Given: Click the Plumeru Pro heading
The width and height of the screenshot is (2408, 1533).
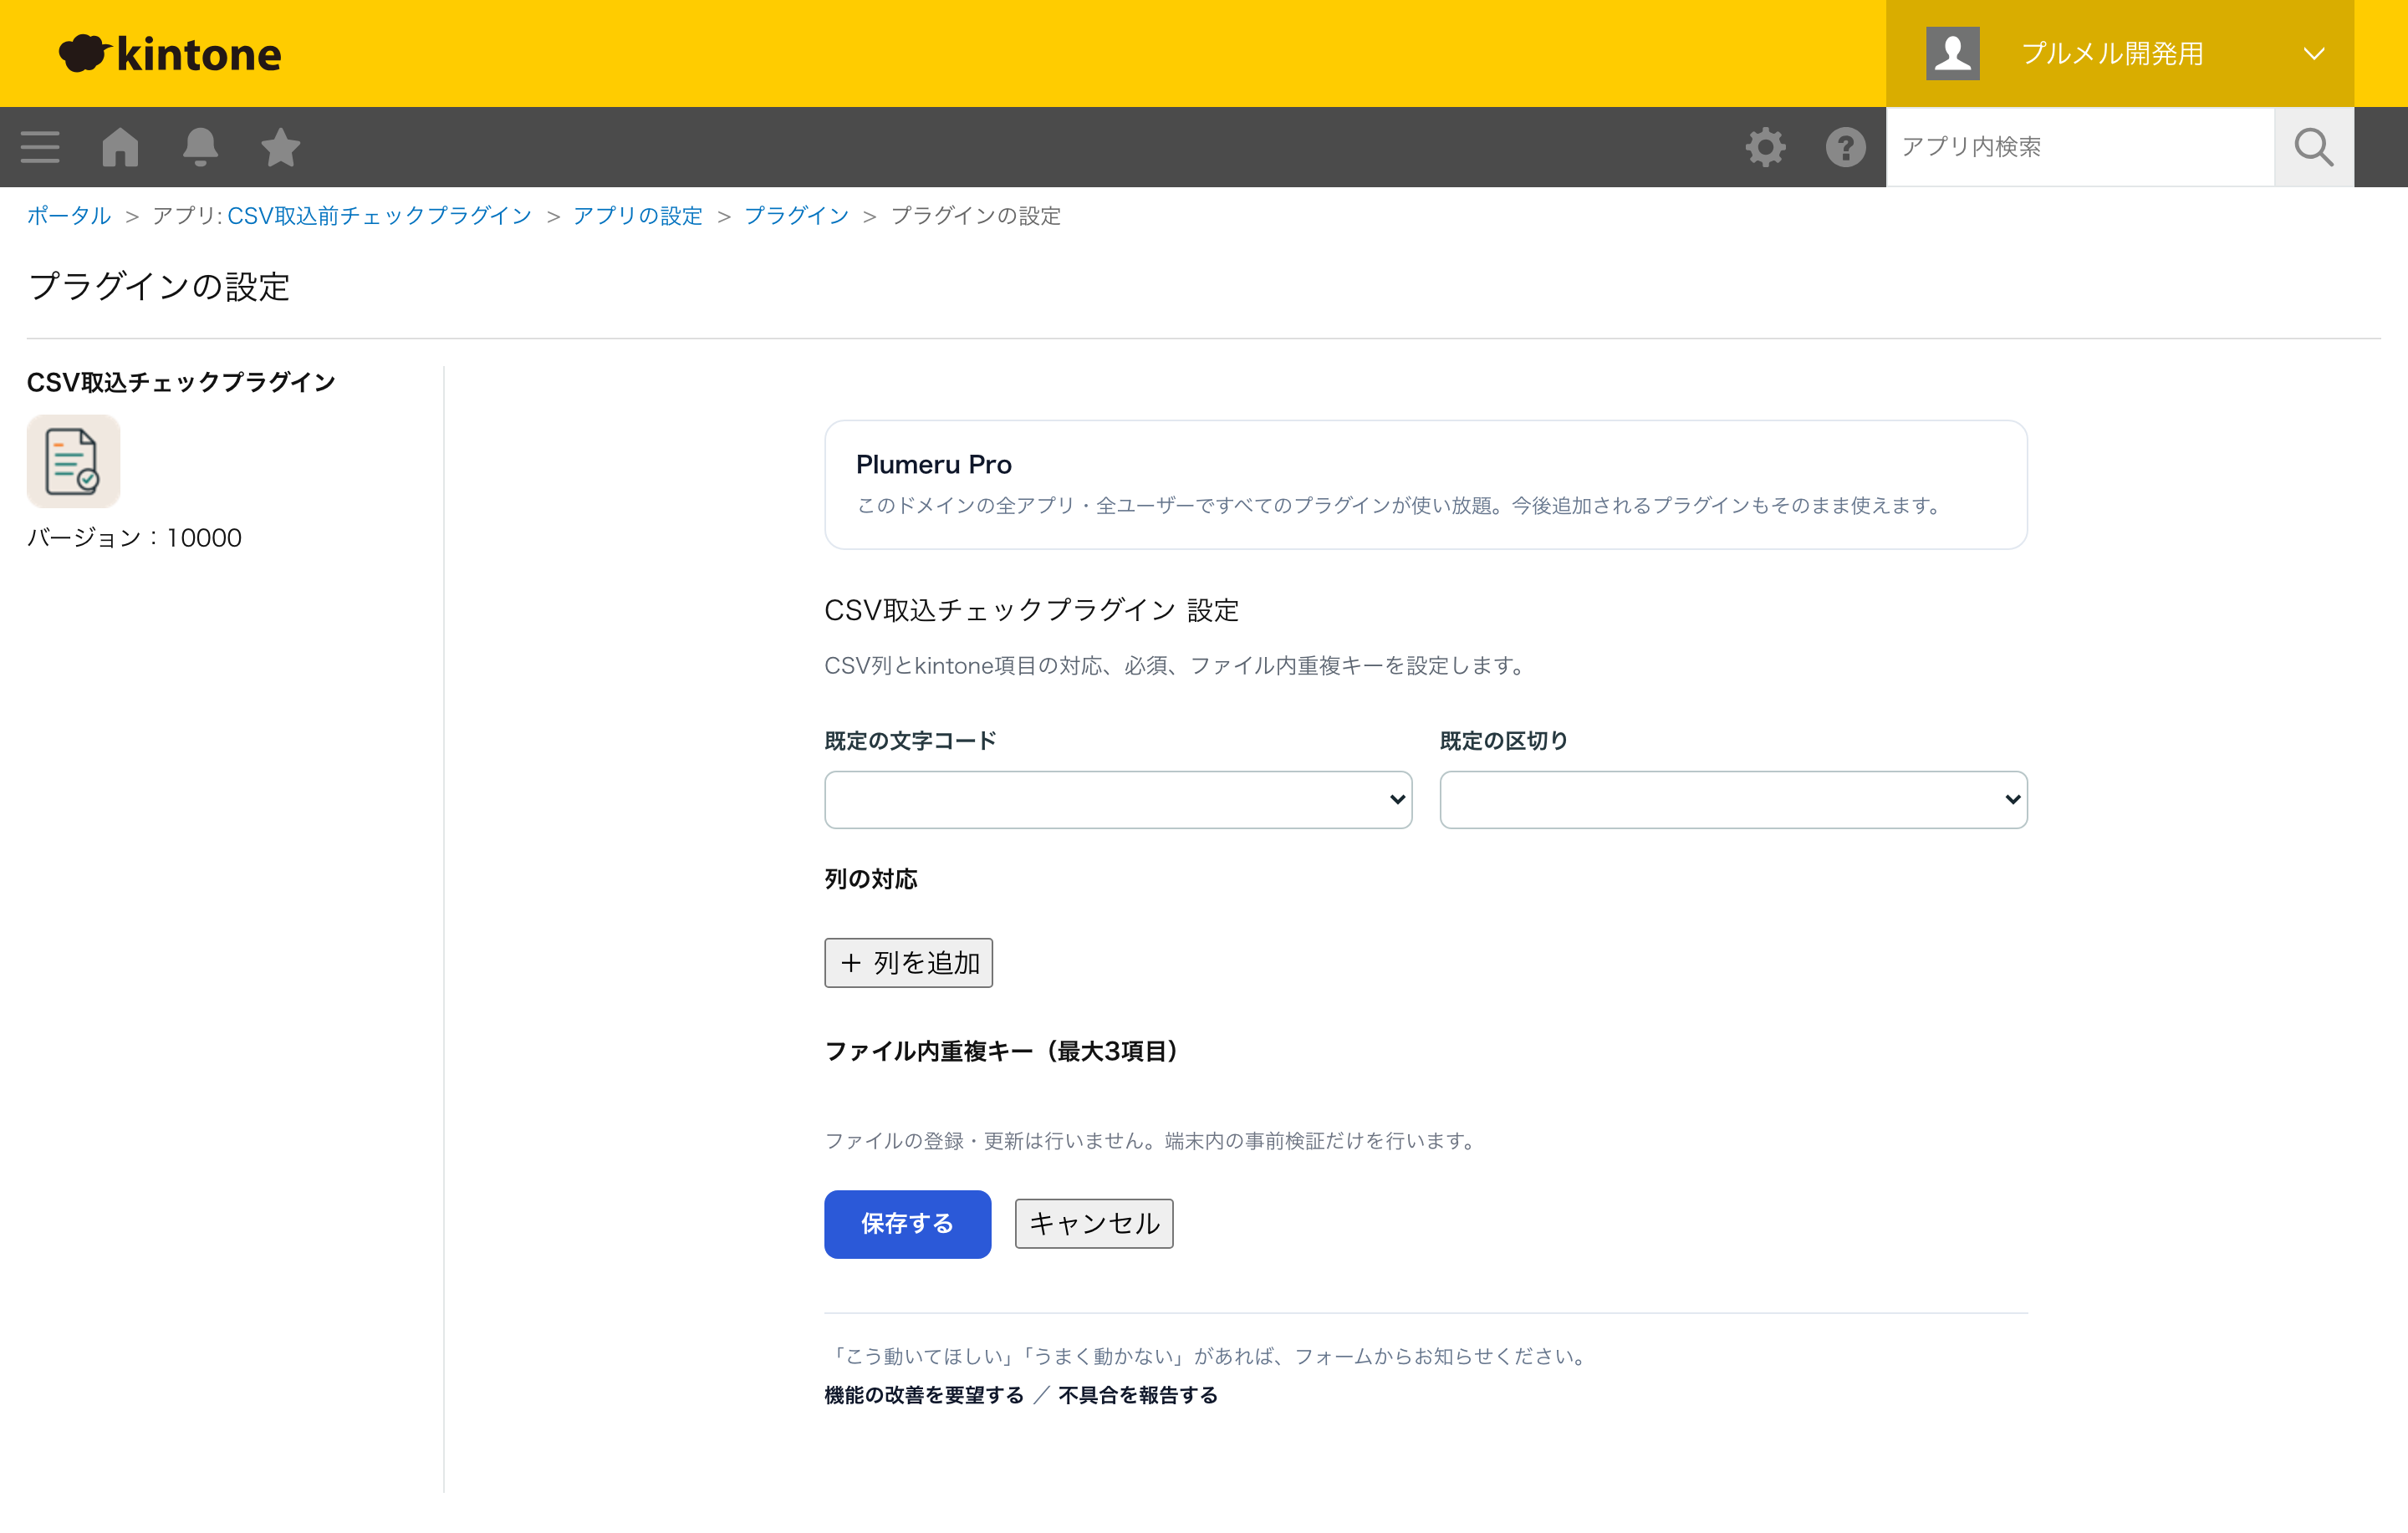Looking at the screenshot, I should coord(933,464).
